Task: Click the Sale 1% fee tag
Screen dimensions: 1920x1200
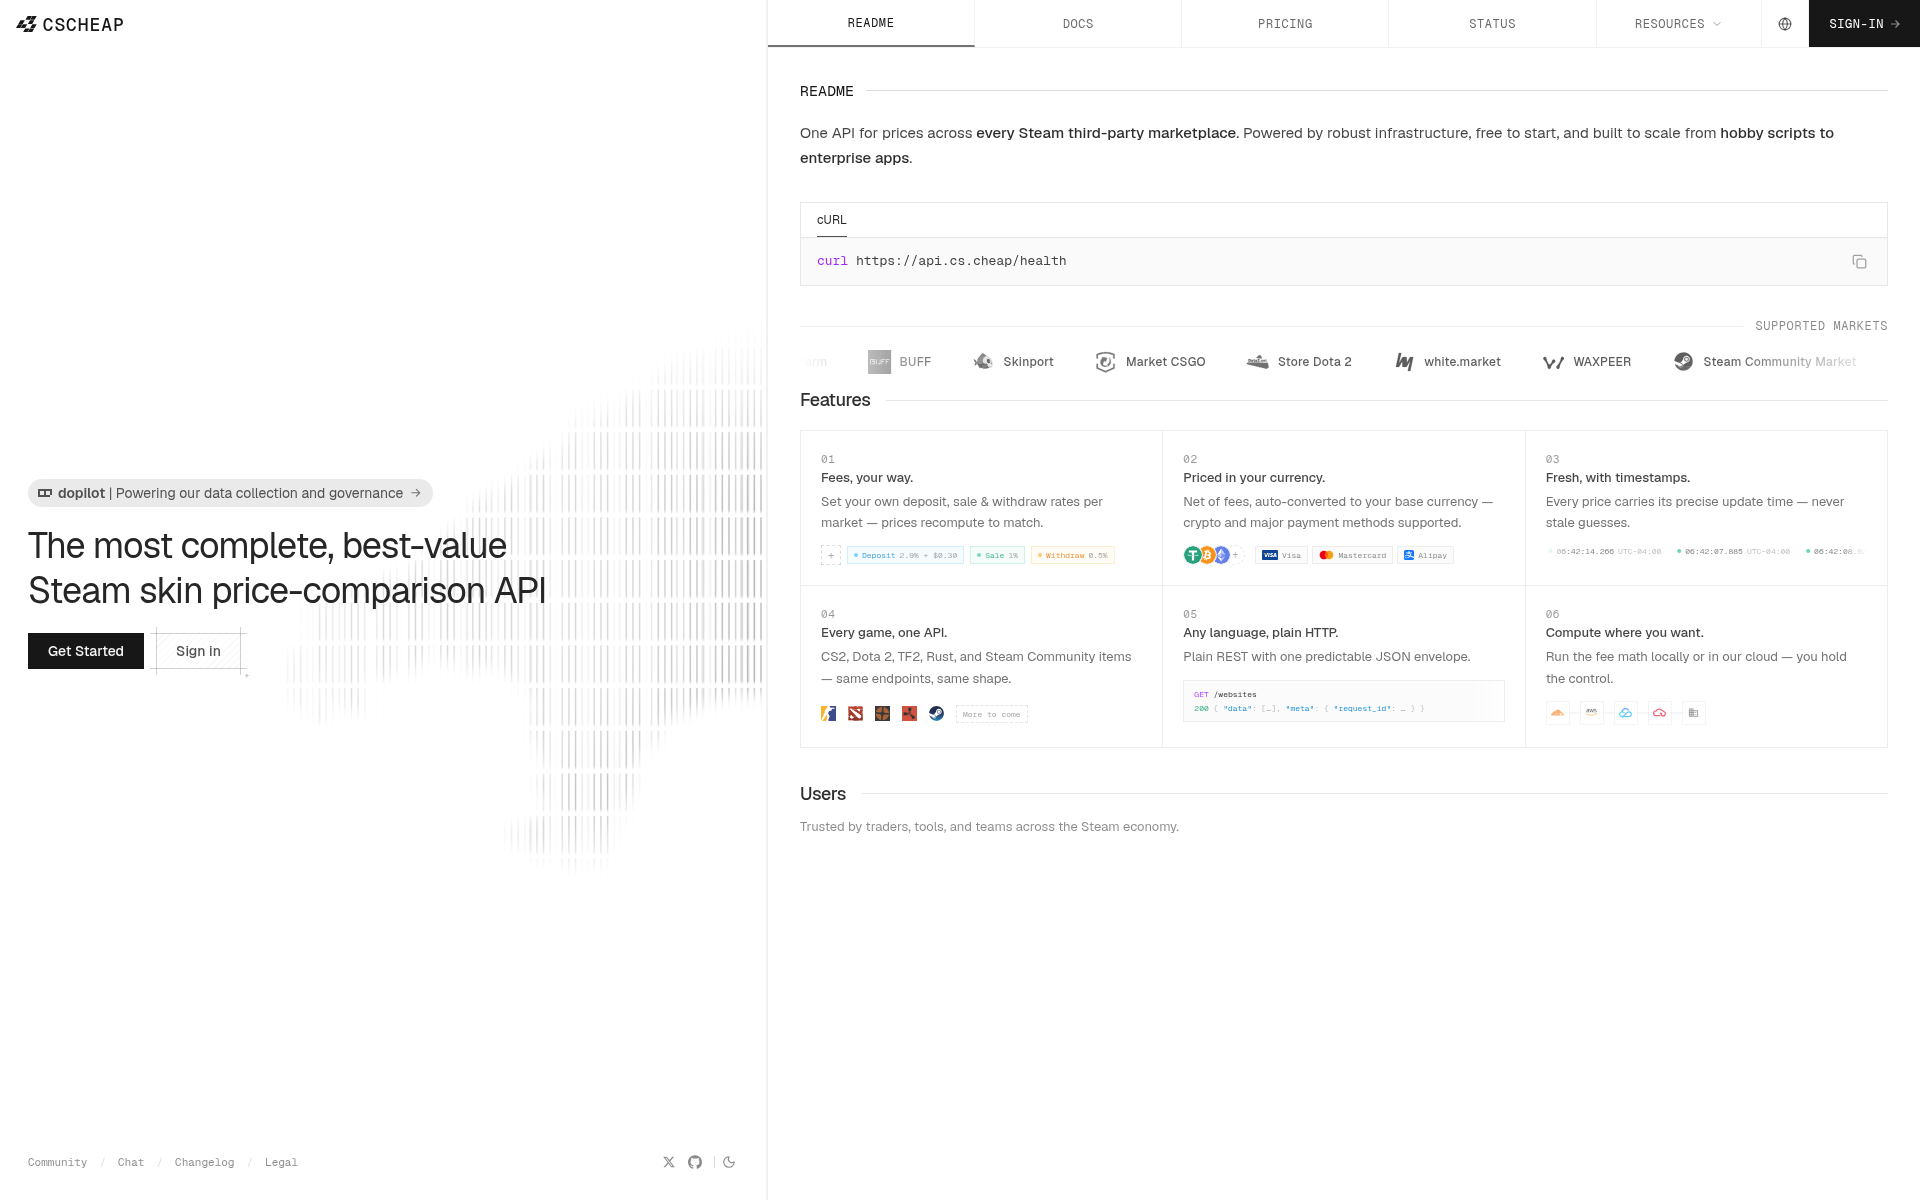Action: pyautogui.click(x=997, y=555)
